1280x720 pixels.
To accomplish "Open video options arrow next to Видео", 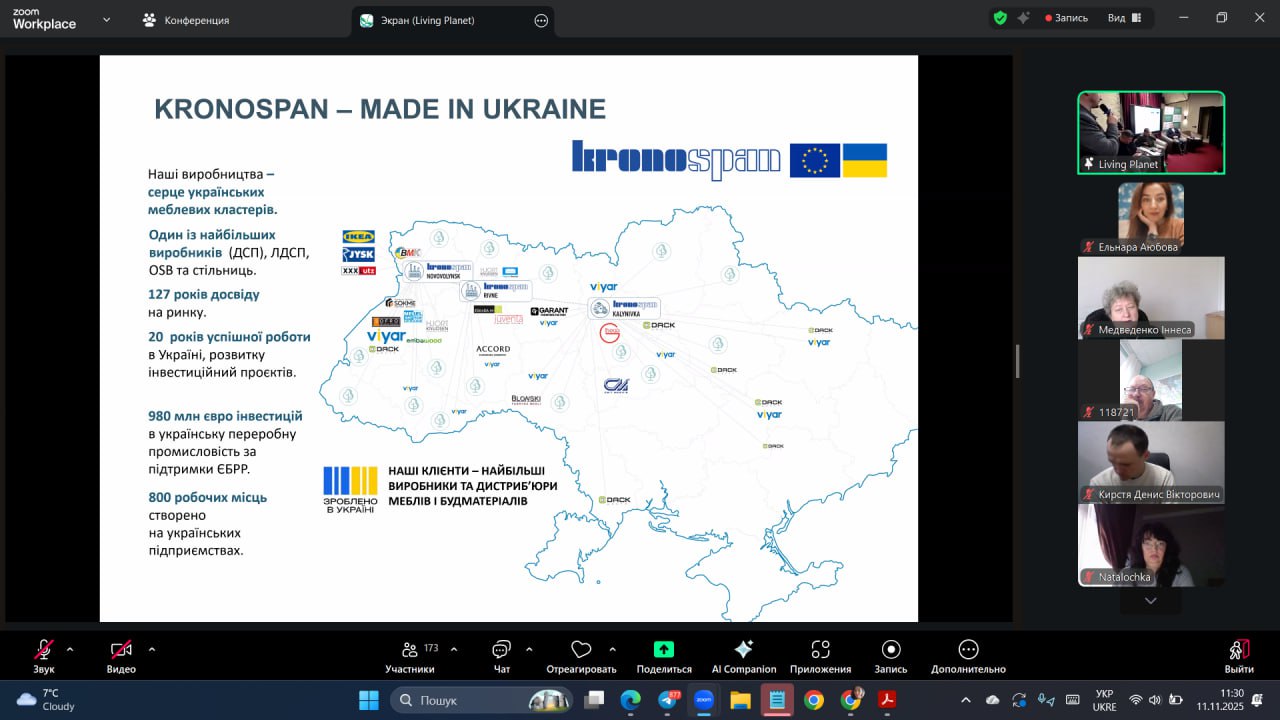I will point(152,649).
